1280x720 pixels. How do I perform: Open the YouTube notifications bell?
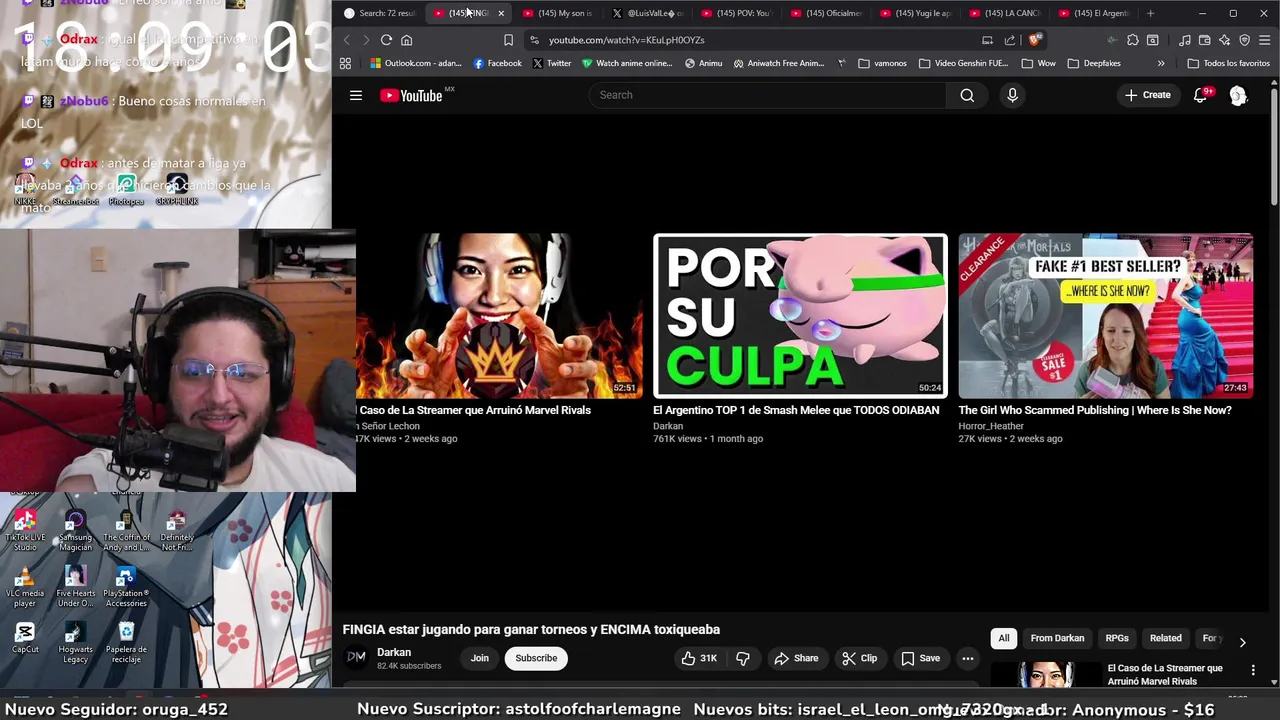click(1200, 95)
